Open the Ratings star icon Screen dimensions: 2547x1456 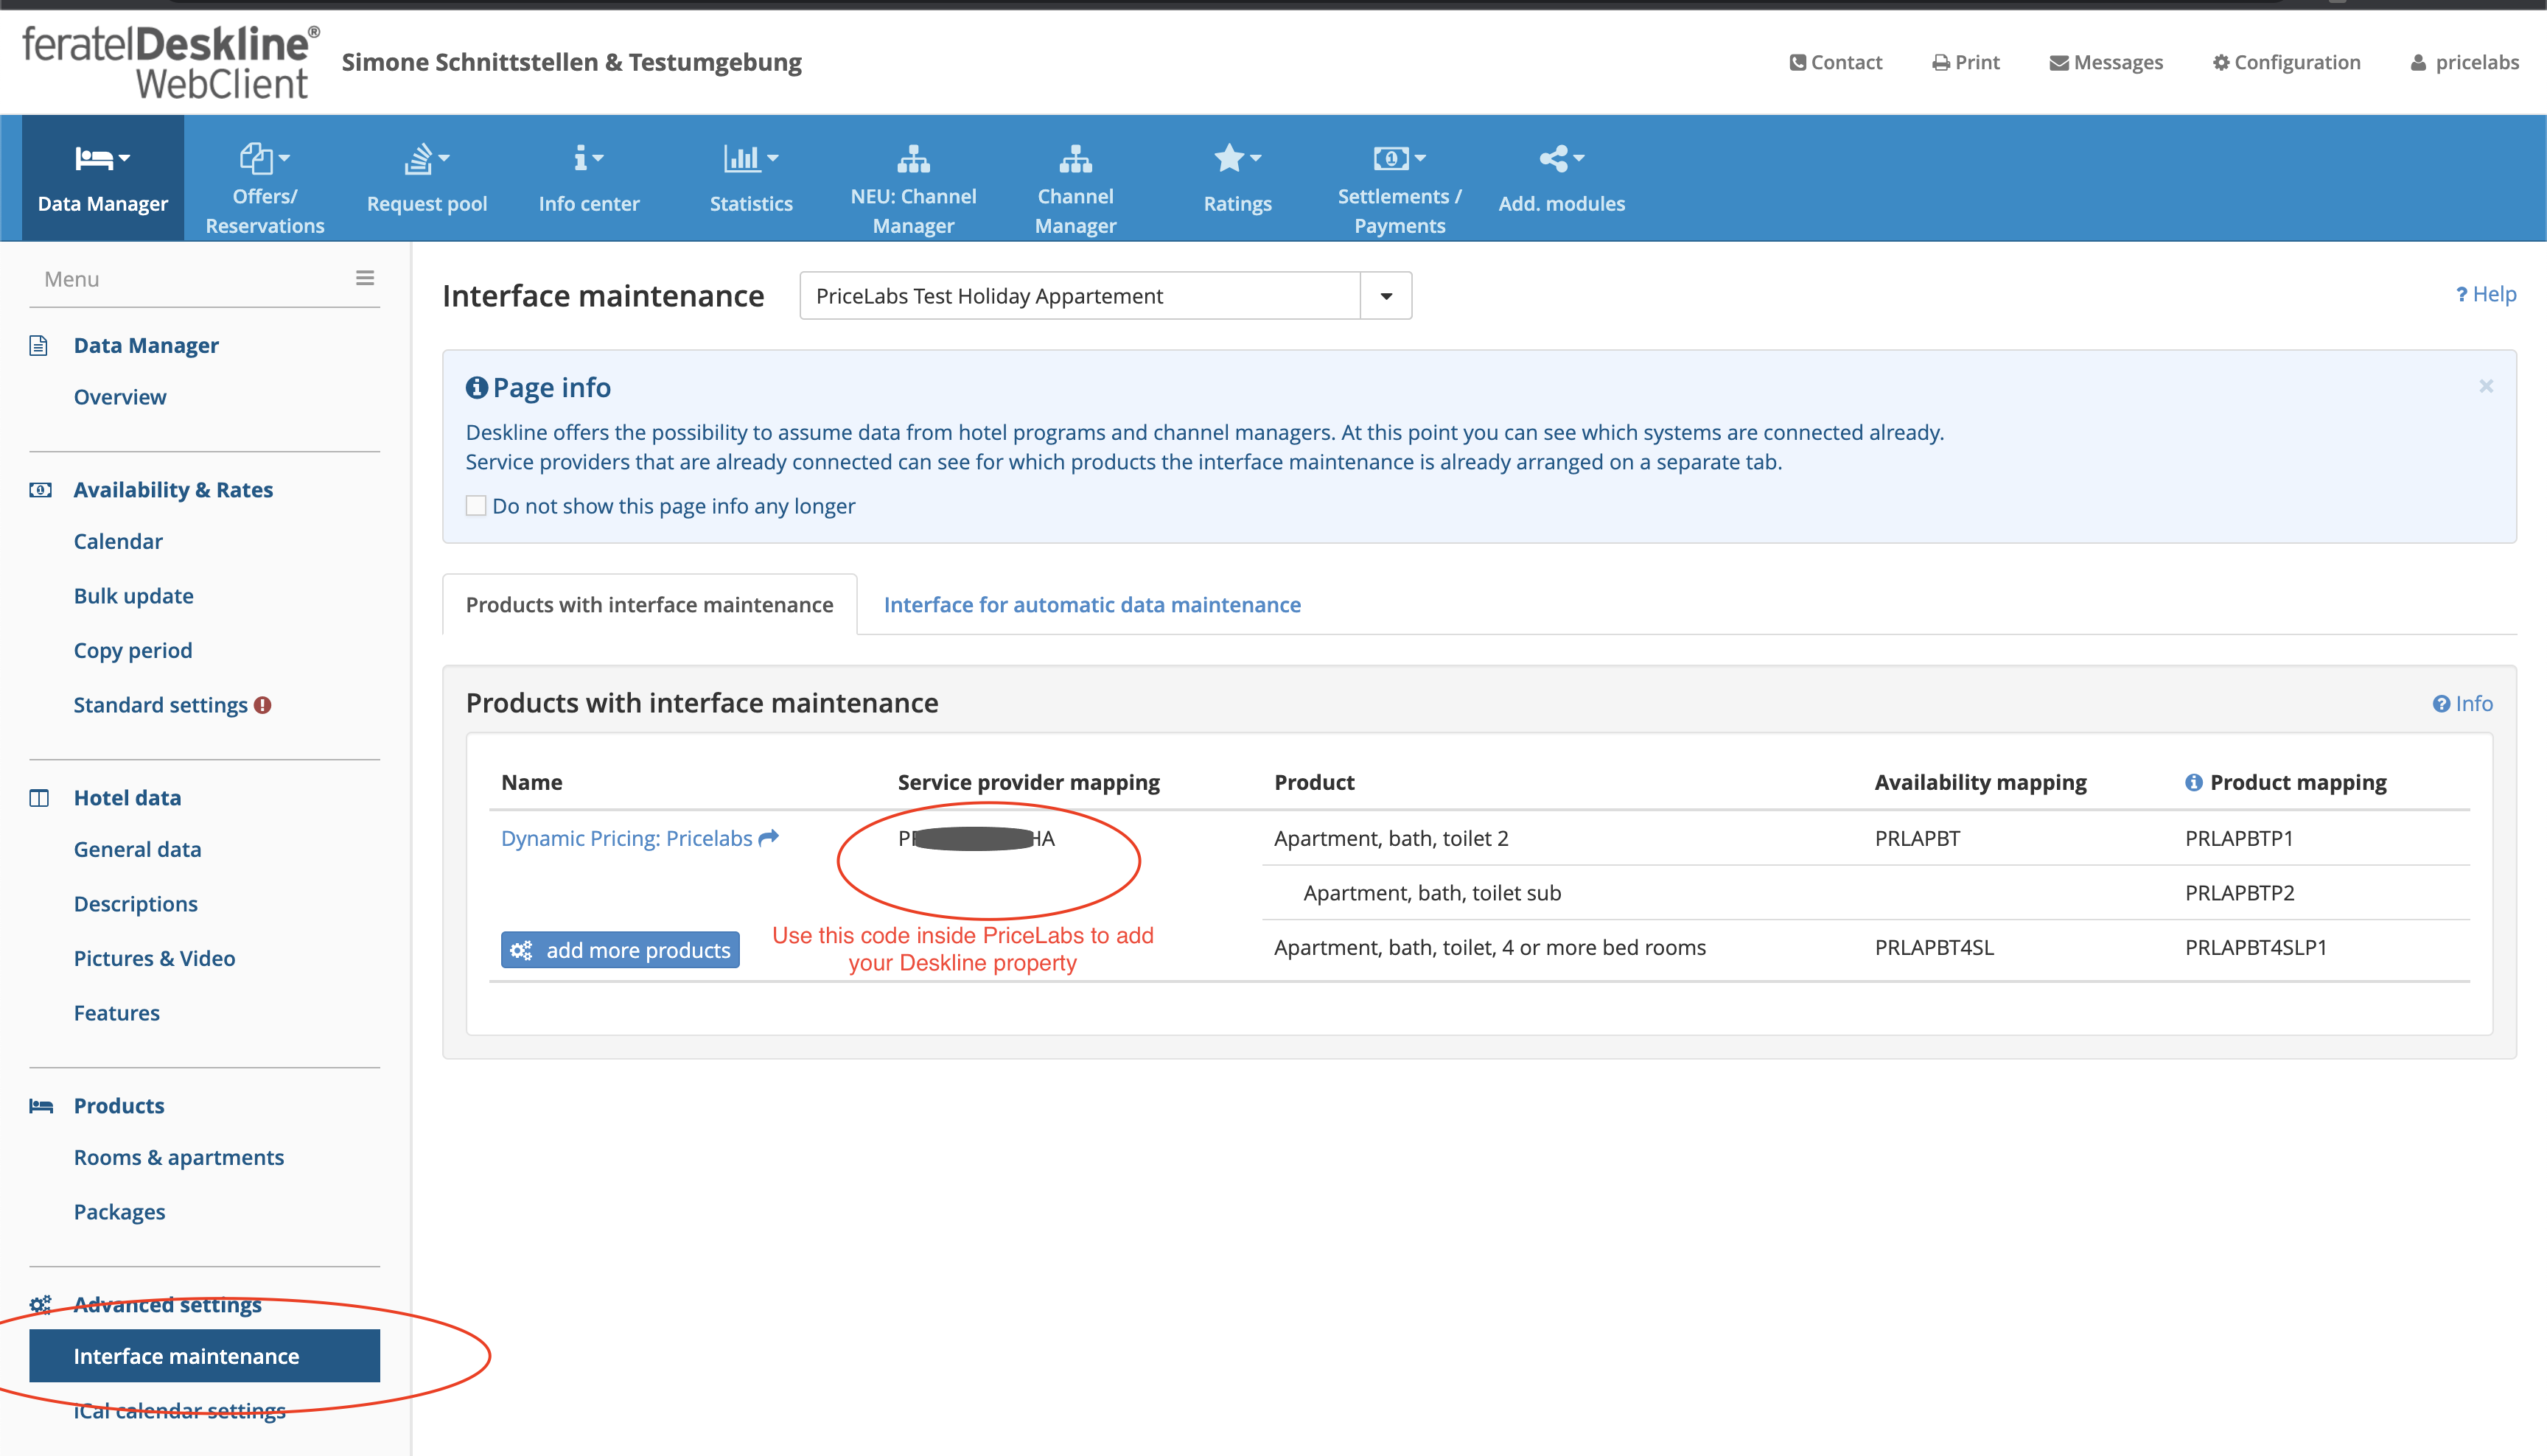point(1228,158)
